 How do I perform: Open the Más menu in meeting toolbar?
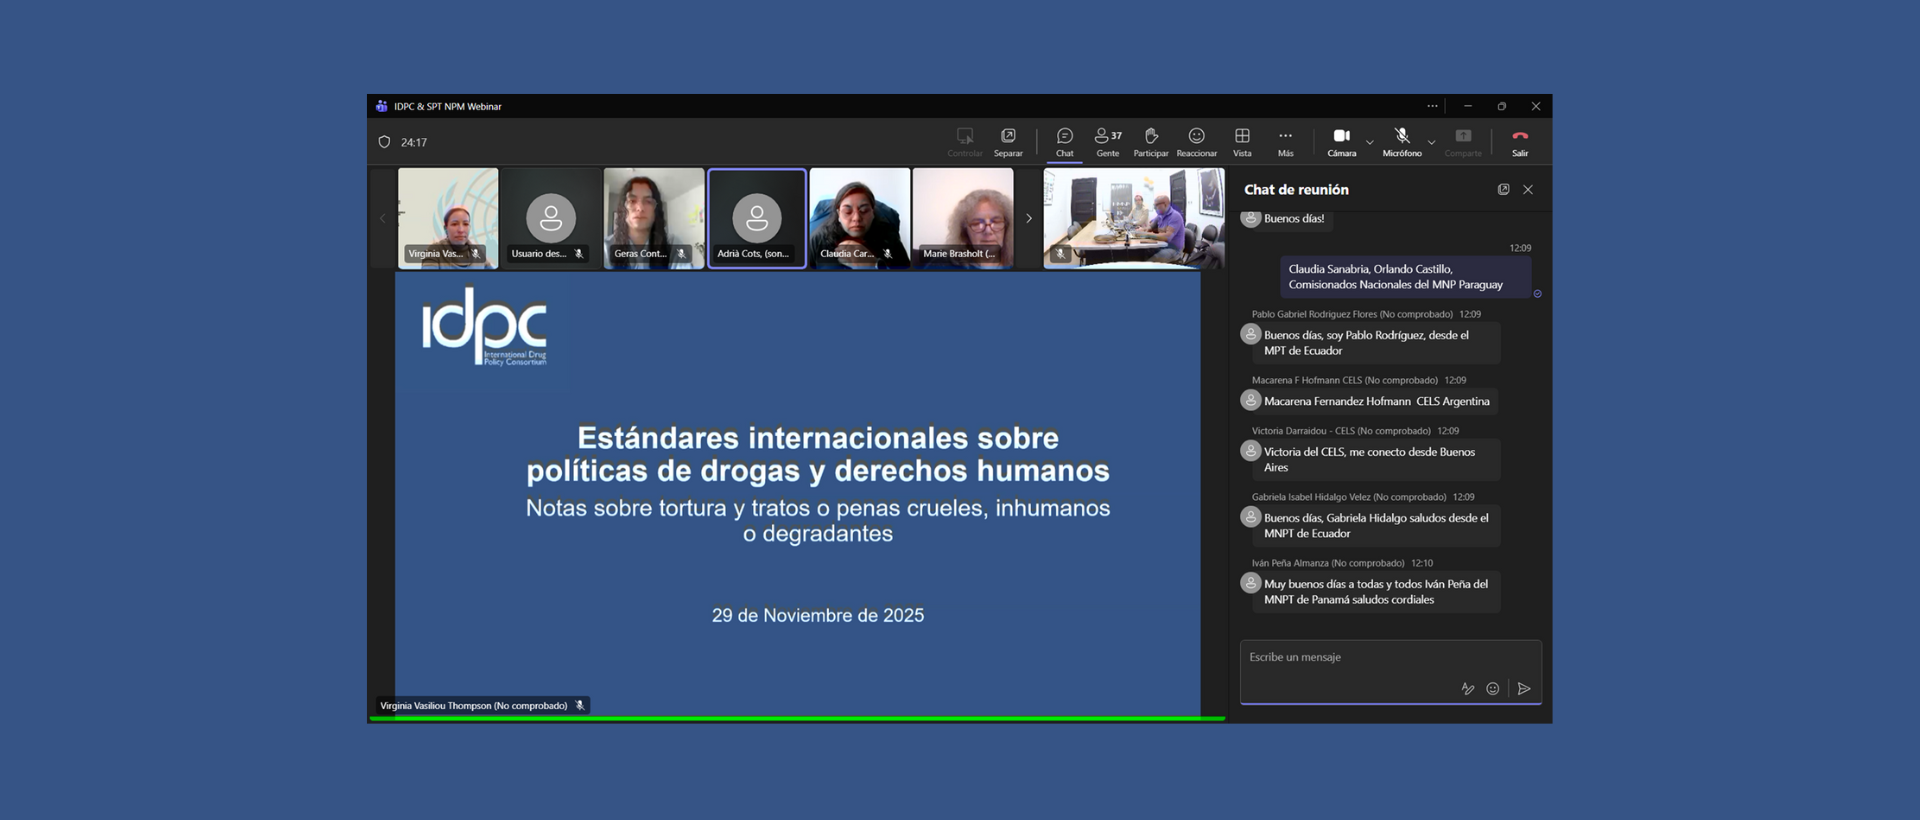1285,141
